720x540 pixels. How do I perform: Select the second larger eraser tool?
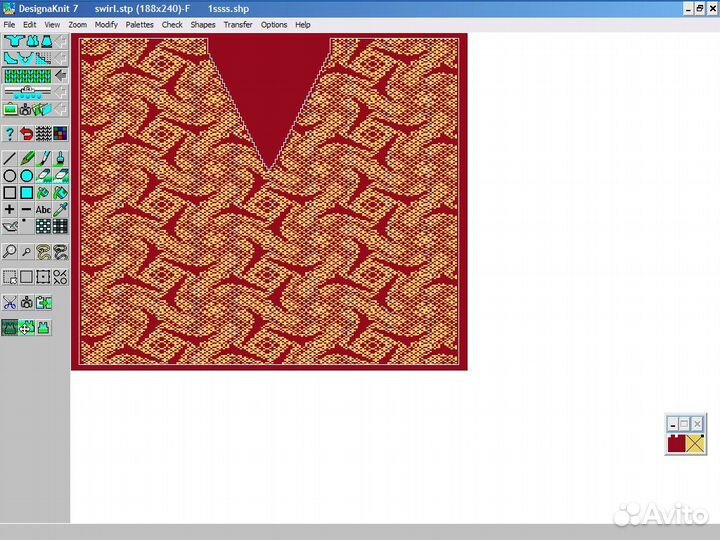click(x=60, y=176)
